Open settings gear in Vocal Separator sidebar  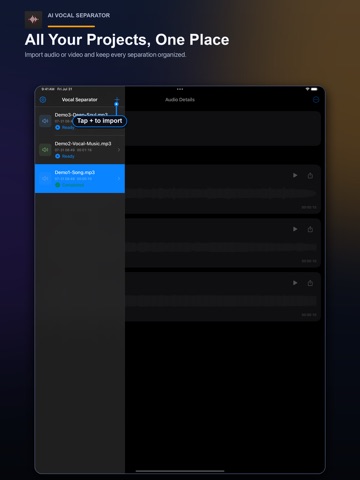tap(43, 100)
